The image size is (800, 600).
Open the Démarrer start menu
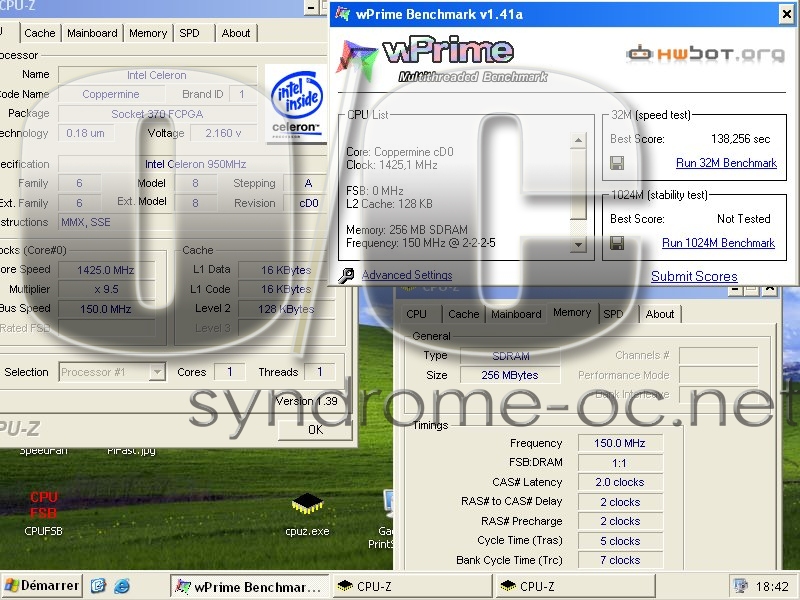pos(41,585)
